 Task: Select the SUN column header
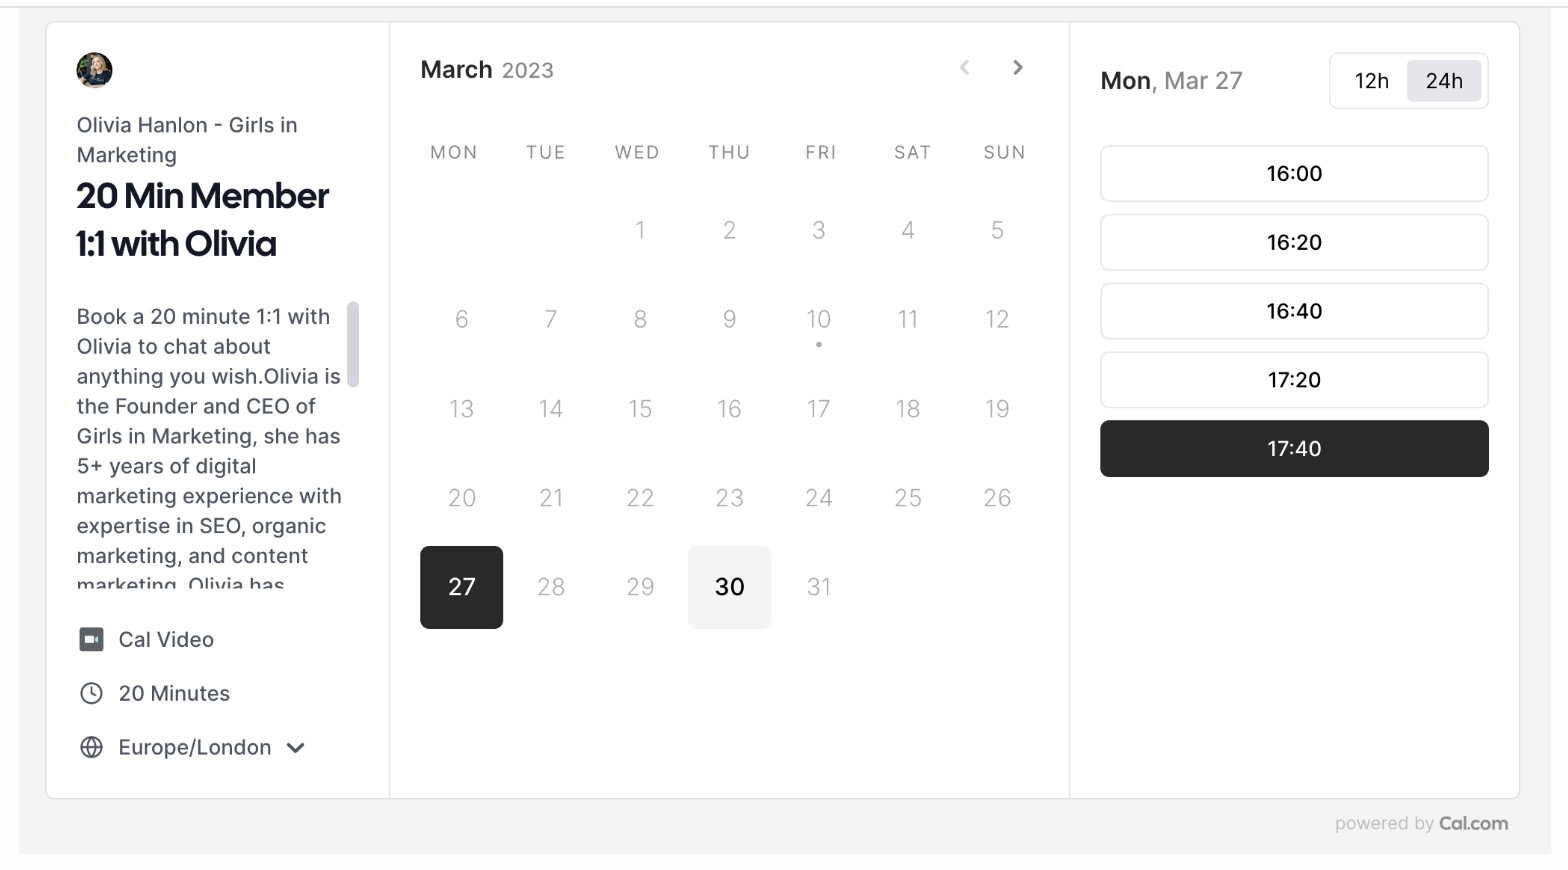click(x=1003, y=152)
